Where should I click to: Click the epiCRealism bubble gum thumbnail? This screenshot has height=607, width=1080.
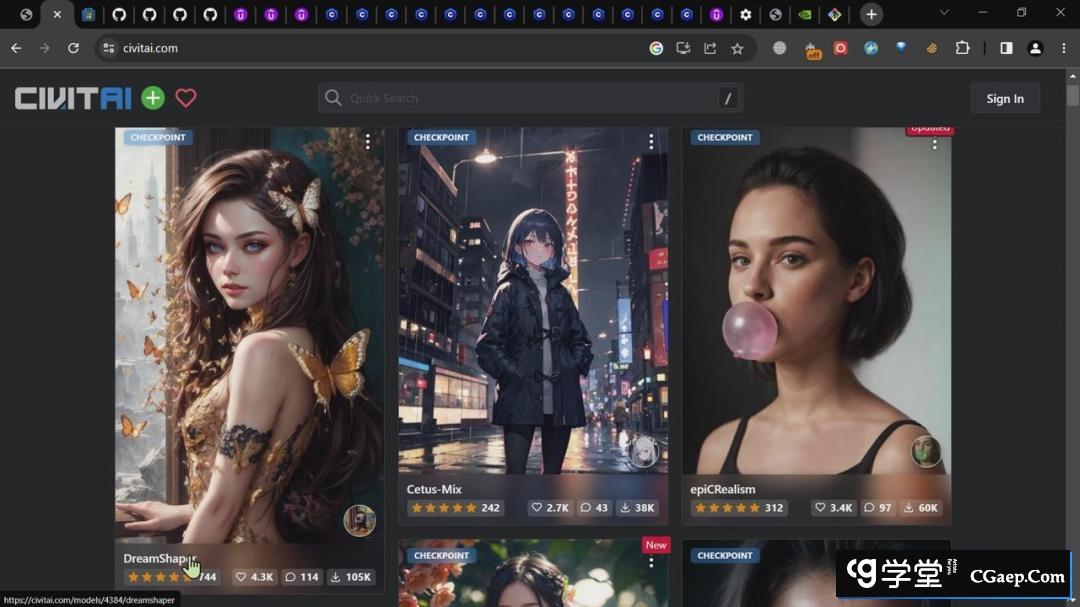pos(816,300)
